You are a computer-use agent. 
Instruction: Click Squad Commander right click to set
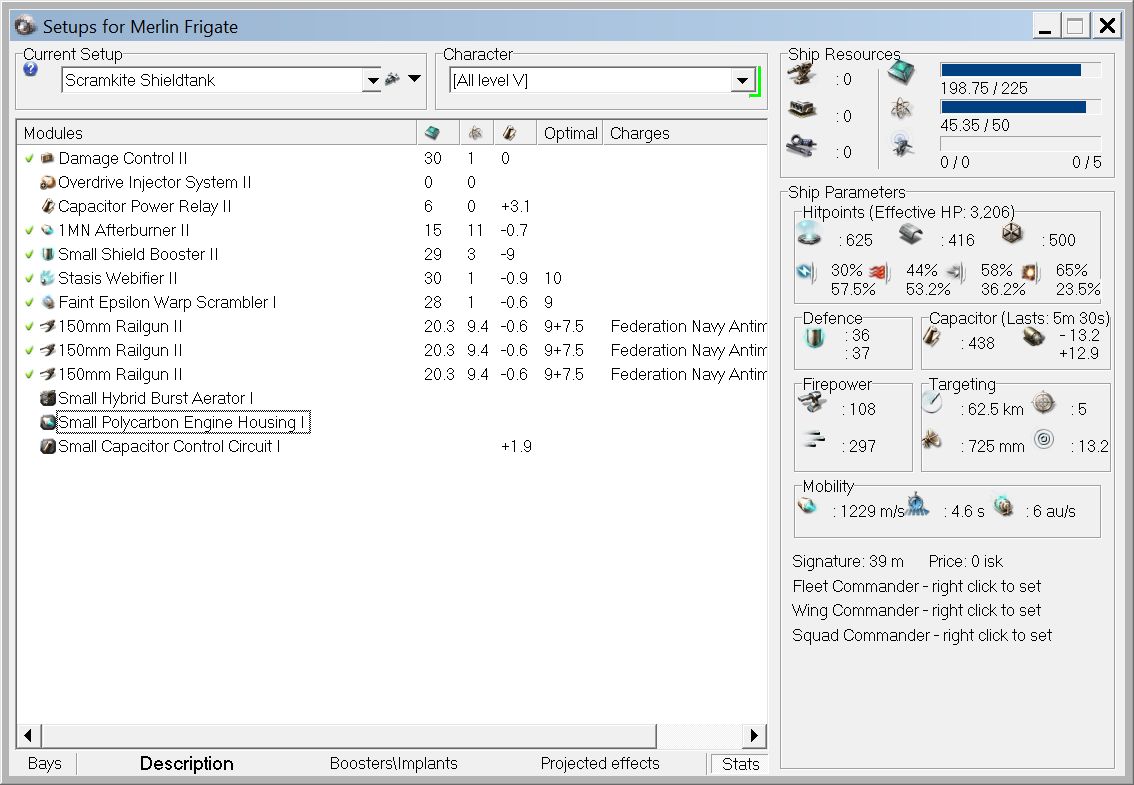point(921,635)
